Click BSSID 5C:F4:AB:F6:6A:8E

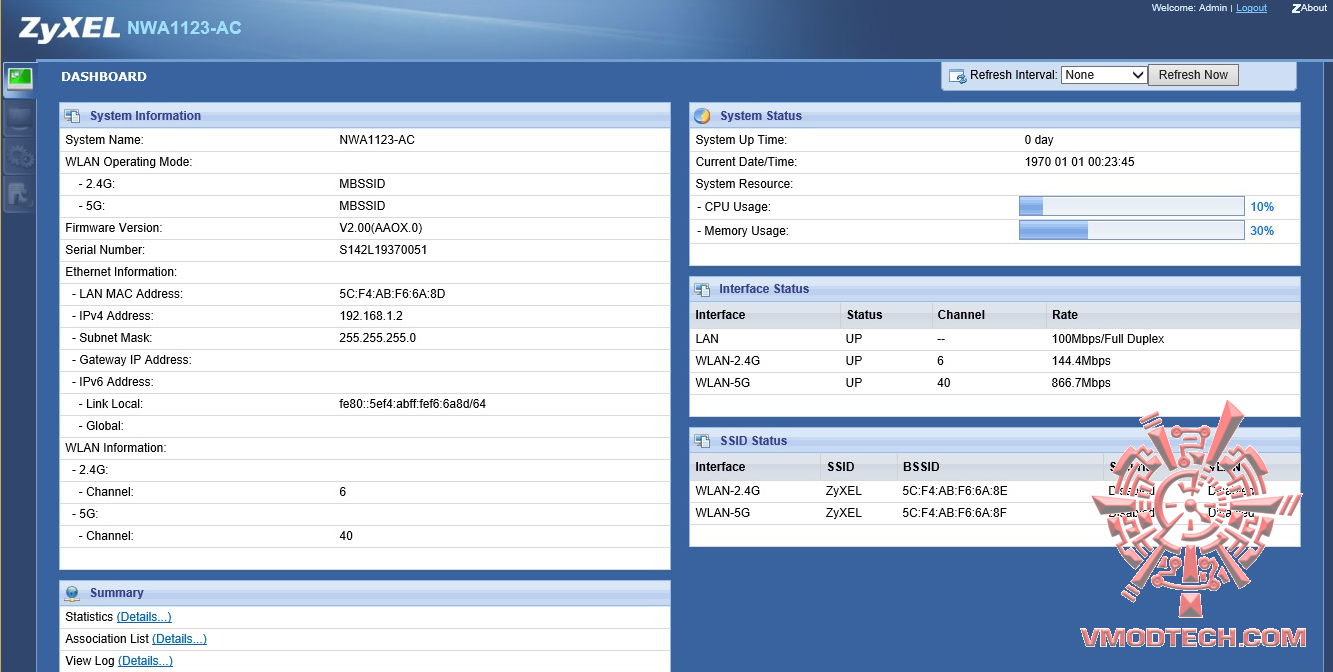point(955,491)
